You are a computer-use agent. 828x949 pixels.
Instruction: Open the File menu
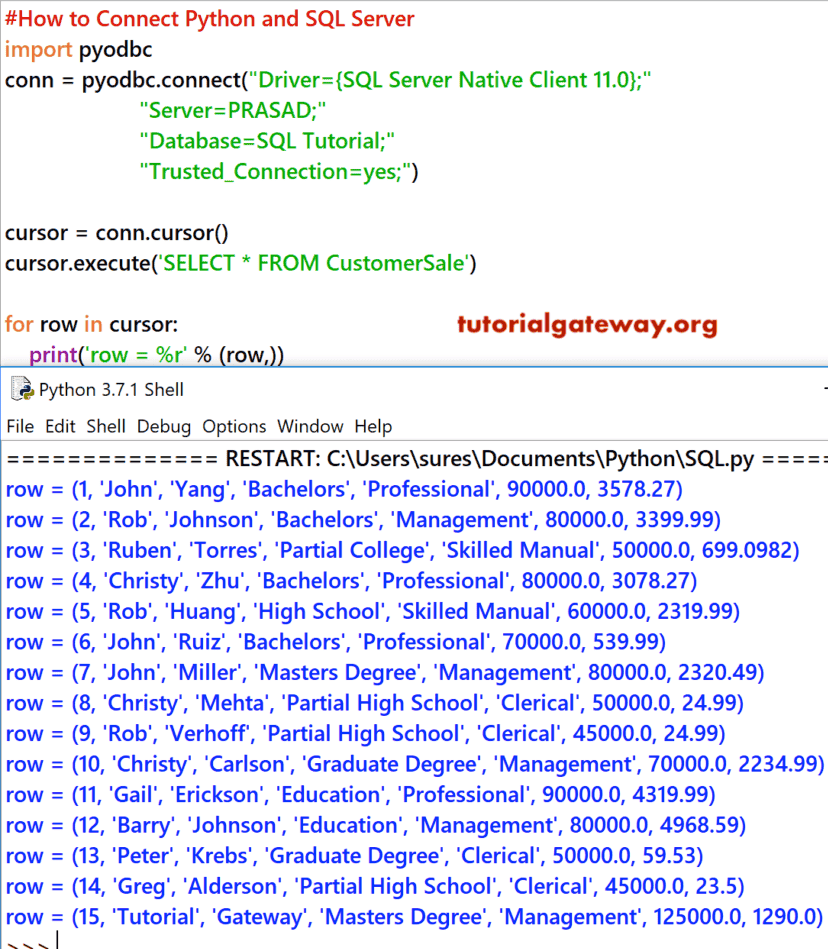[19, 426]
